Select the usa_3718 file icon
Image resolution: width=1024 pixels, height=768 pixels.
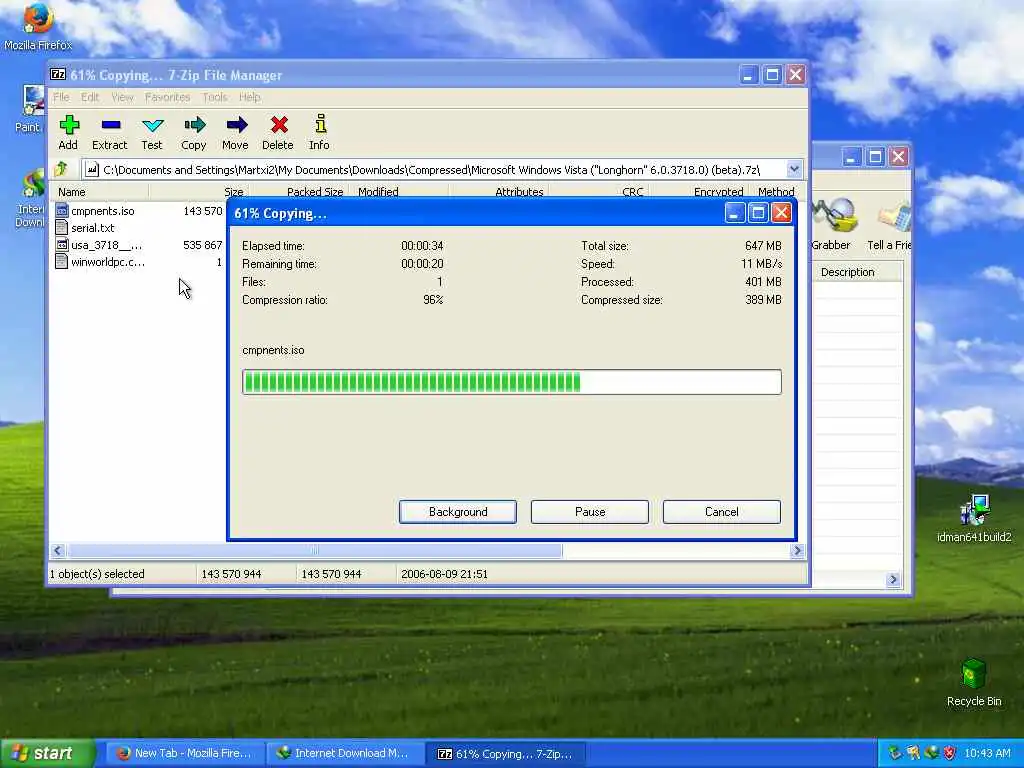click(62, 244)
